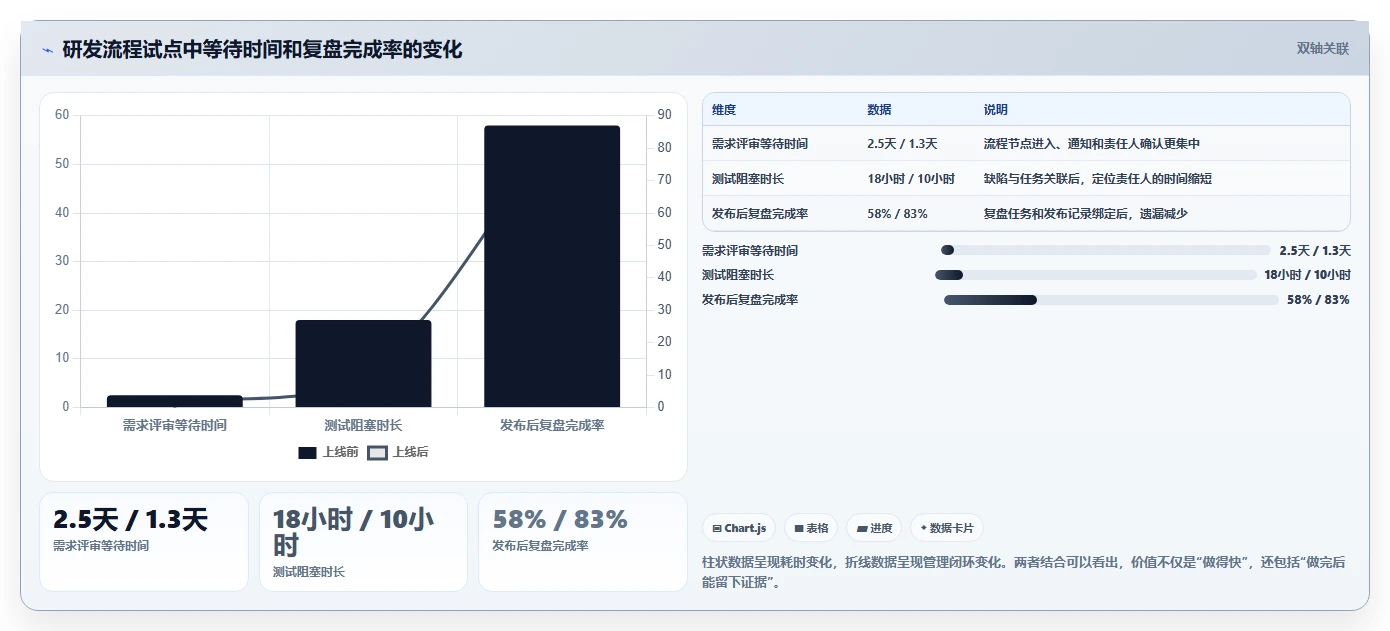Click the 需求评审等待时间 progress bar

(x=1105, y=250)
